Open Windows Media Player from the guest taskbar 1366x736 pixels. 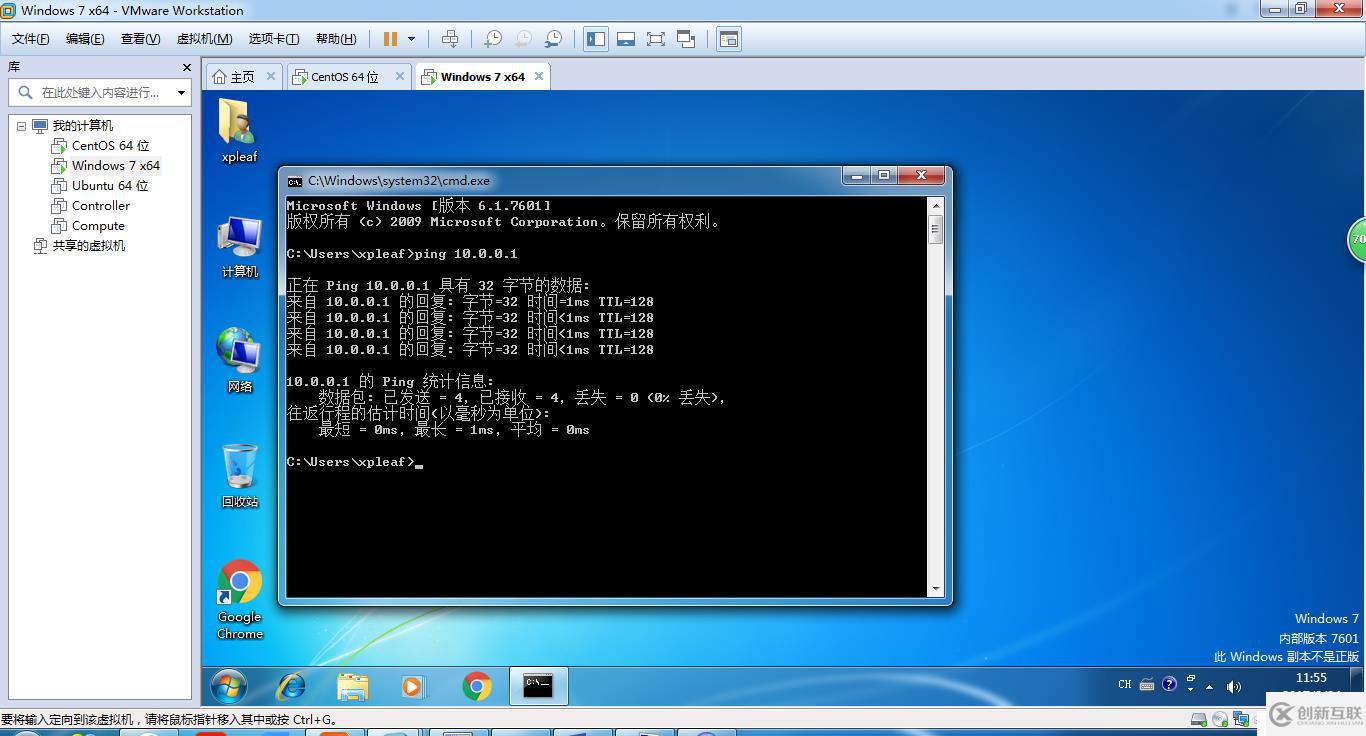(x=412, y=686)
